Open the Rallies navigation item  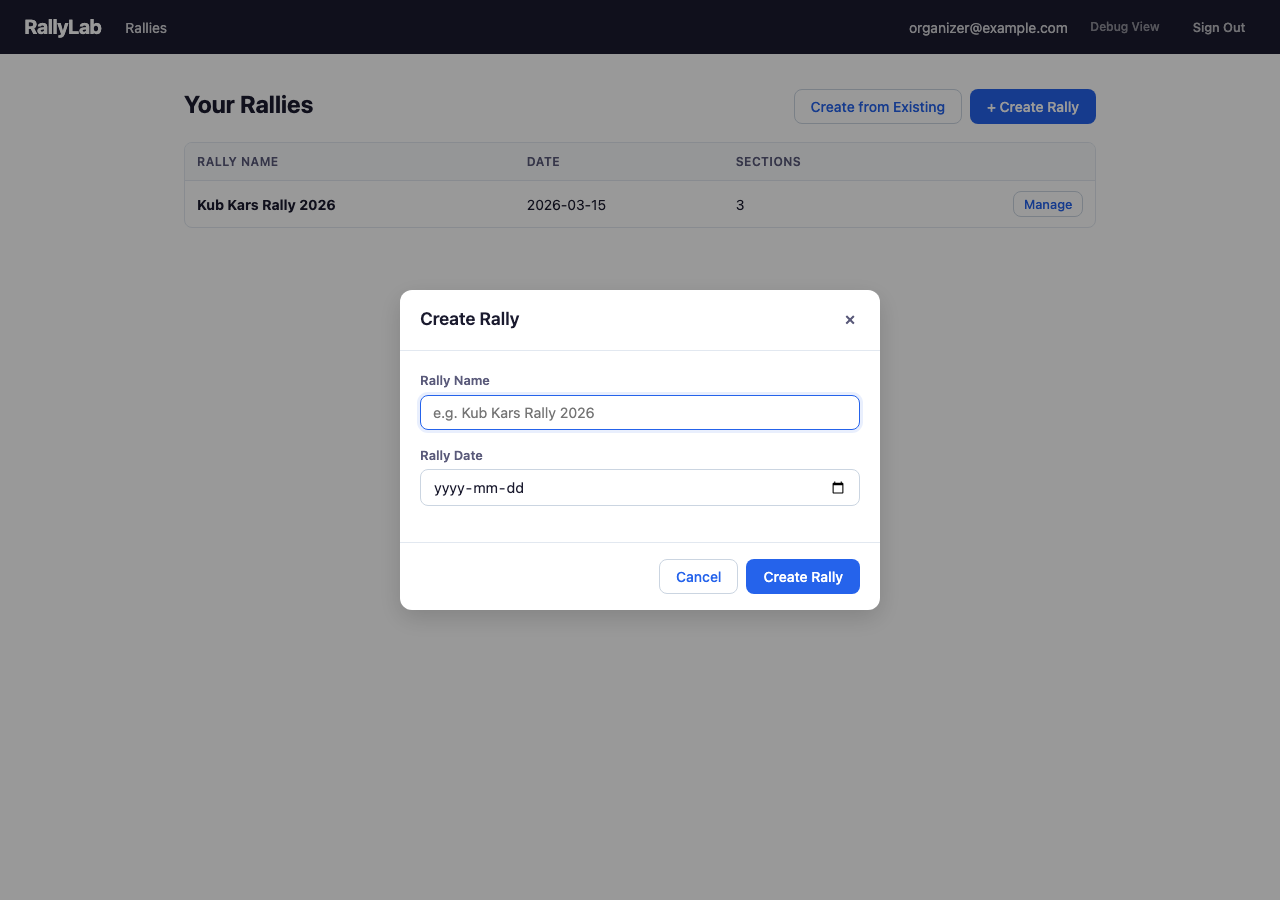click(145, 27)
